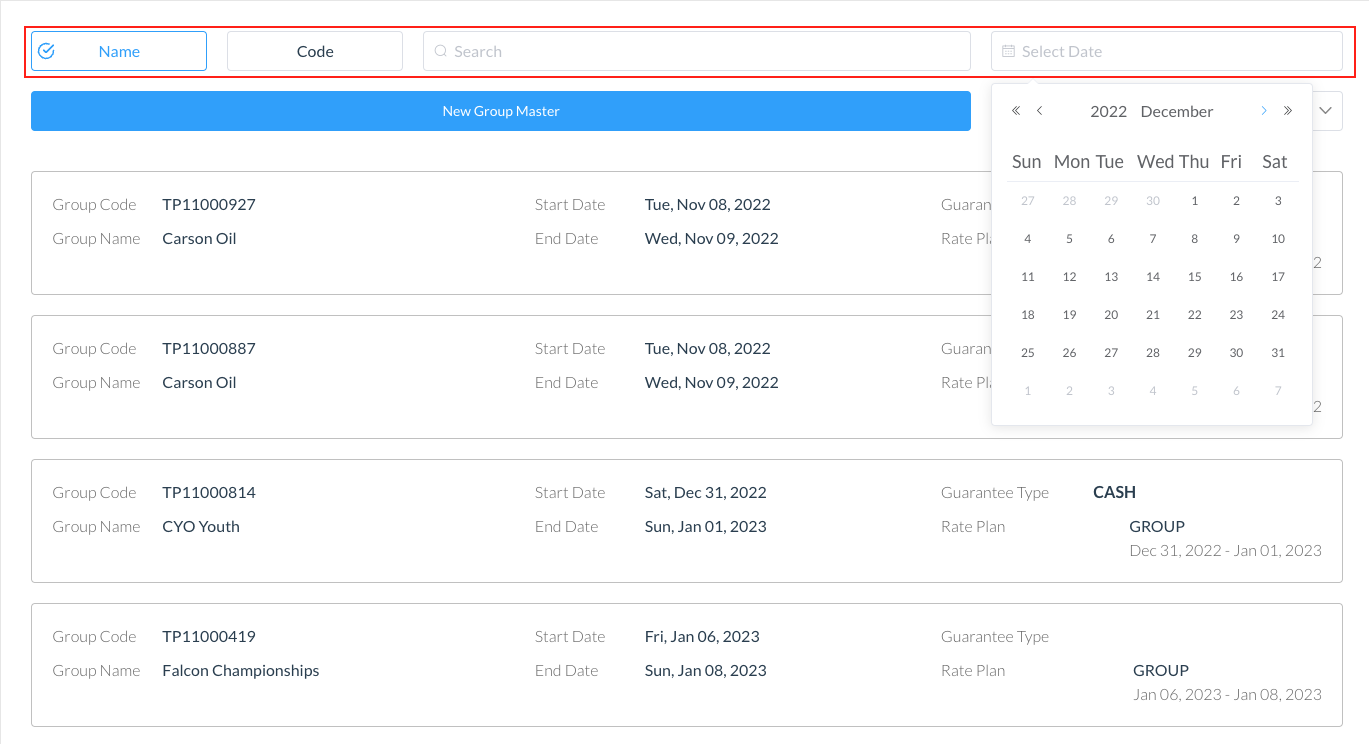Pick December 31 in the calendar

coord(1278,353)
